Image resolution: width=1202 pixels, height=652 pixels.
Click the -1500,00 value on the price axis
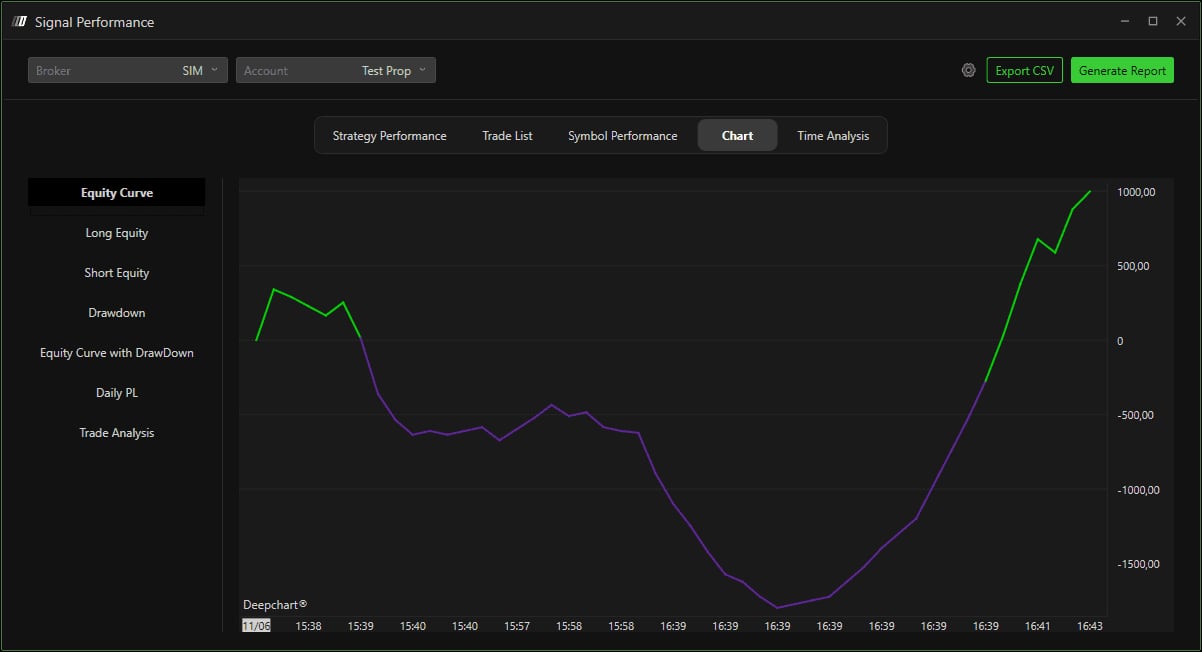1139,564
